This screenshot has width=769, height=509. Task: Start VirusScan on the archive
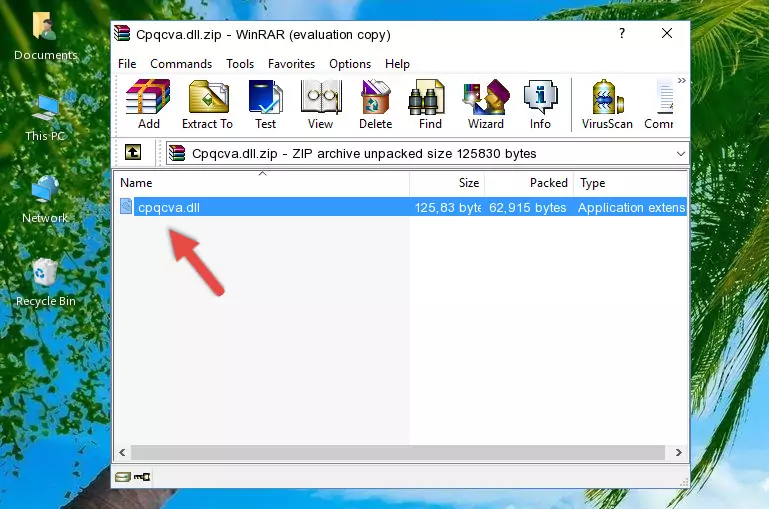pos(607,104)
